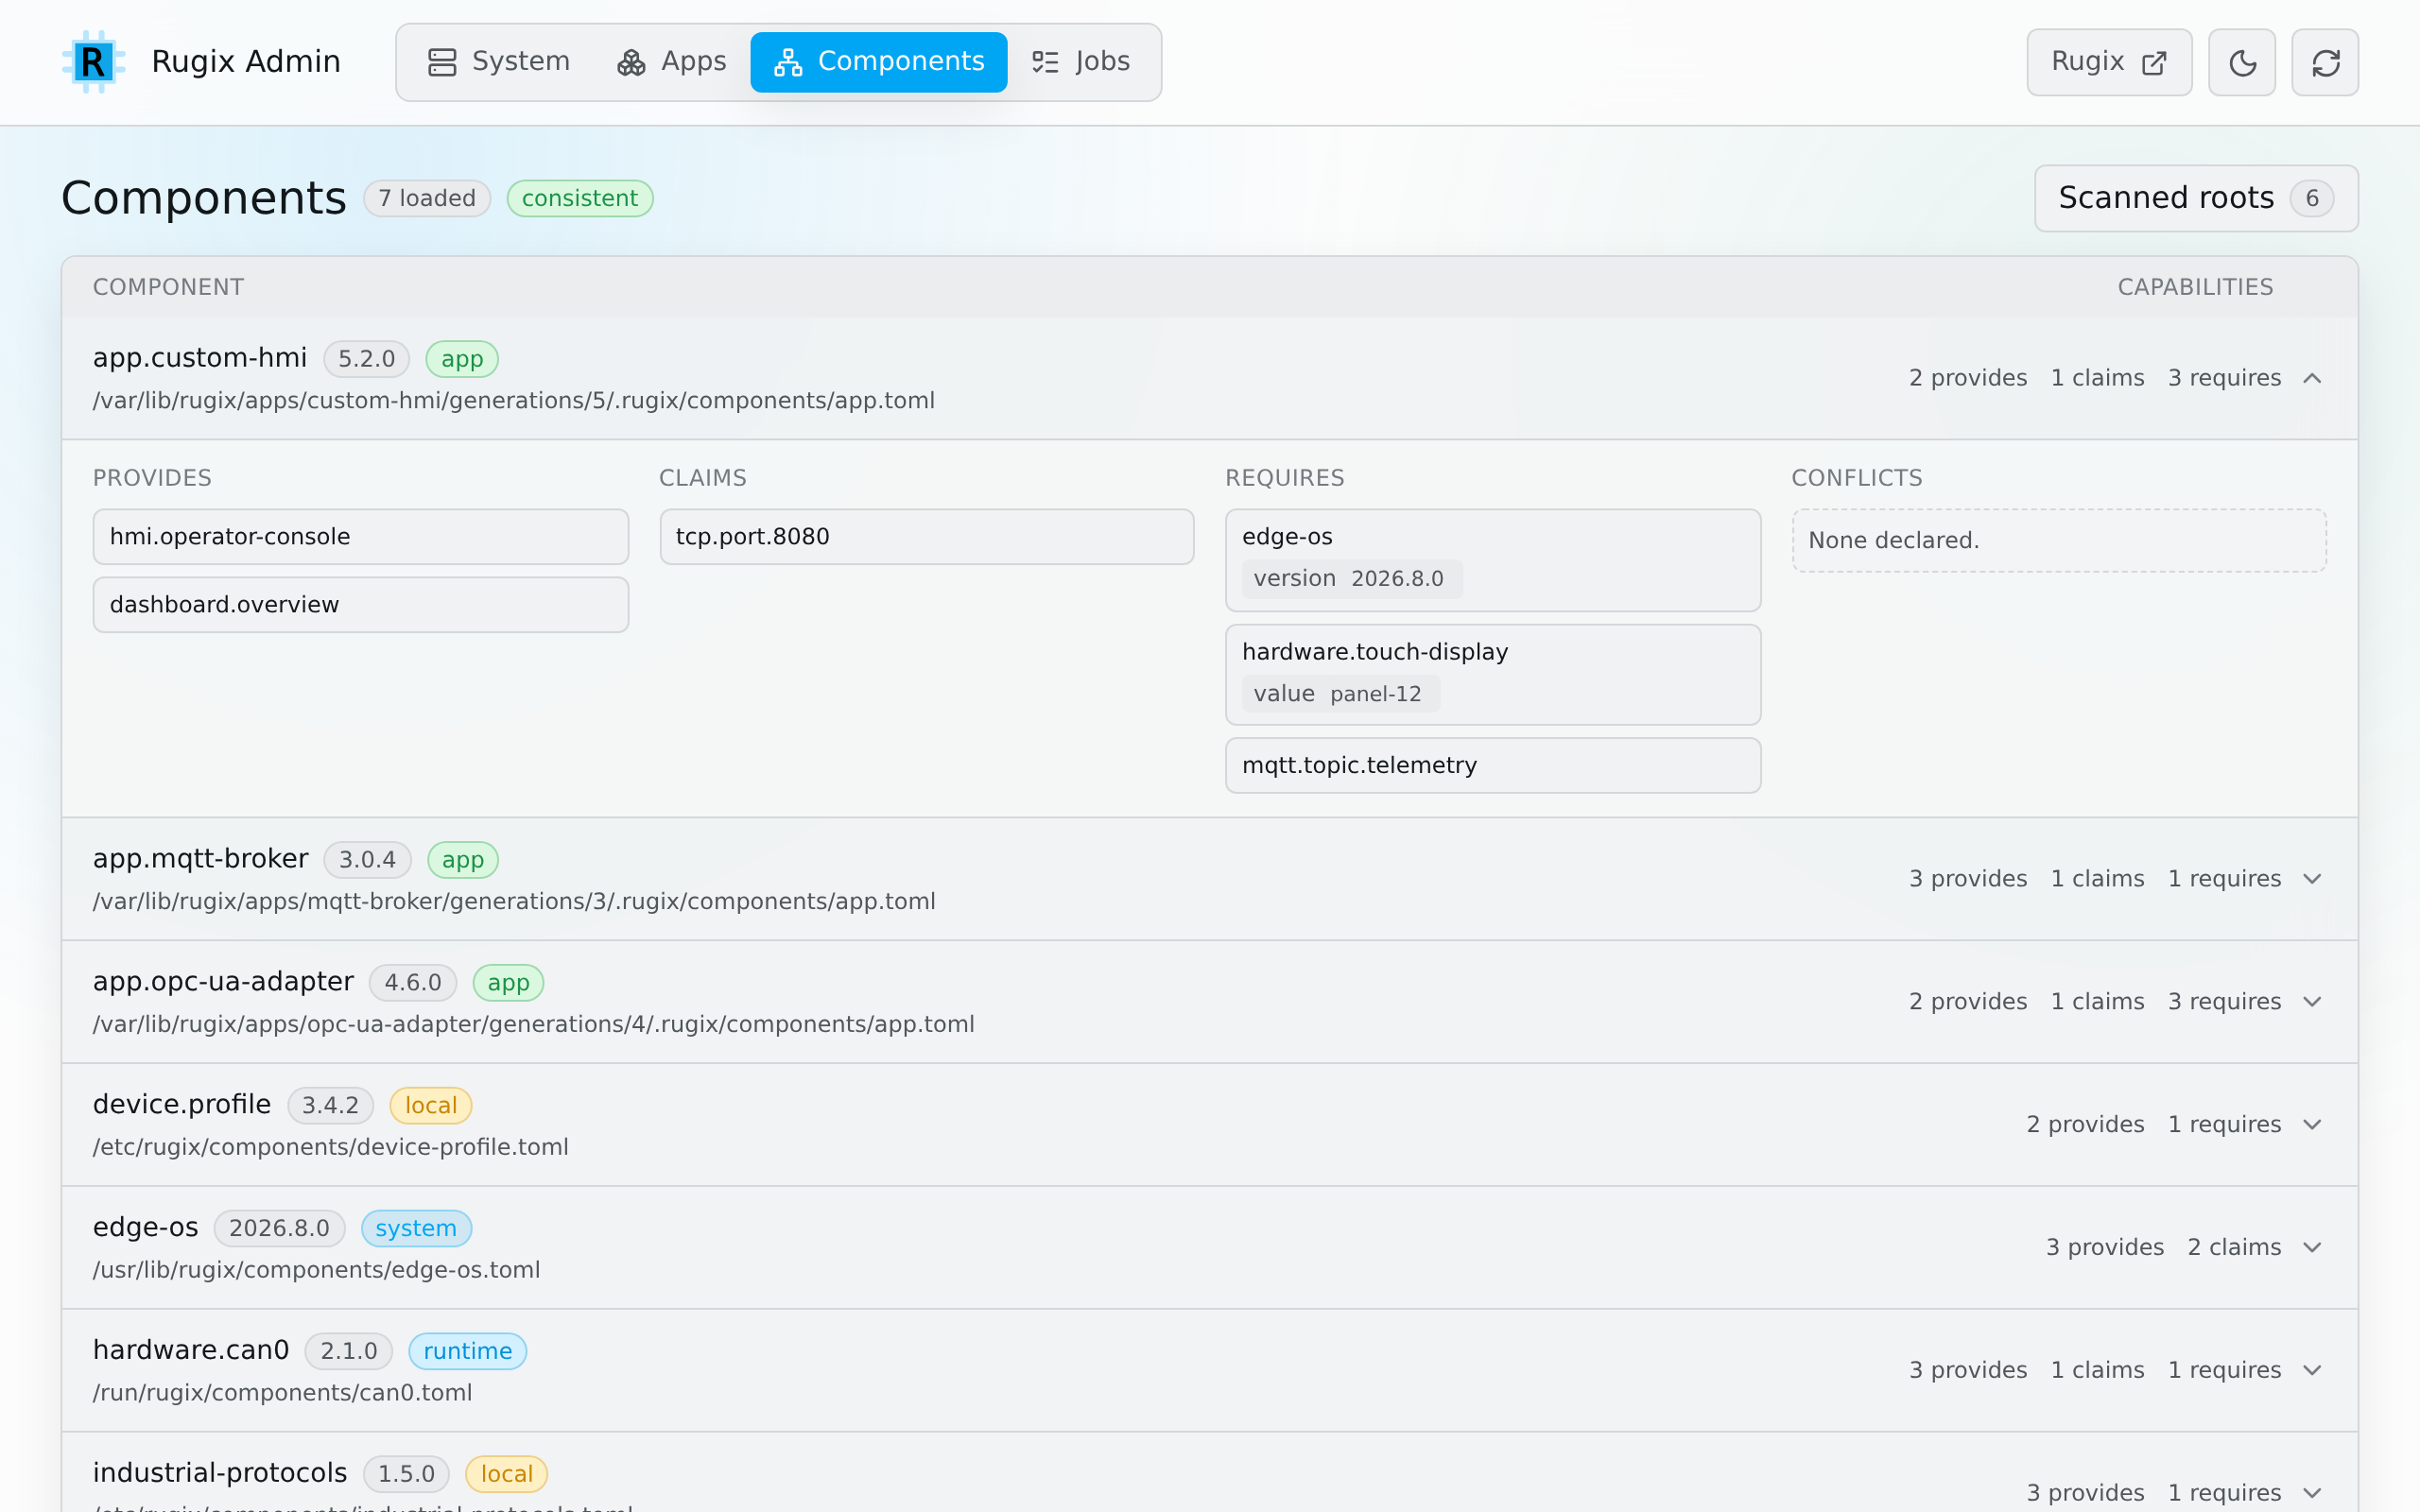2420x1512 pixels.
Task: Click the refresh icon button
Action: [2325, 63]
